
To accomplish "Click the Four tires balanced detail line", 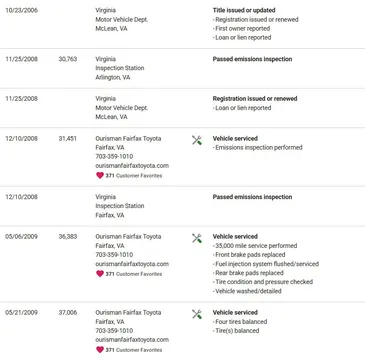I will 240,322.
